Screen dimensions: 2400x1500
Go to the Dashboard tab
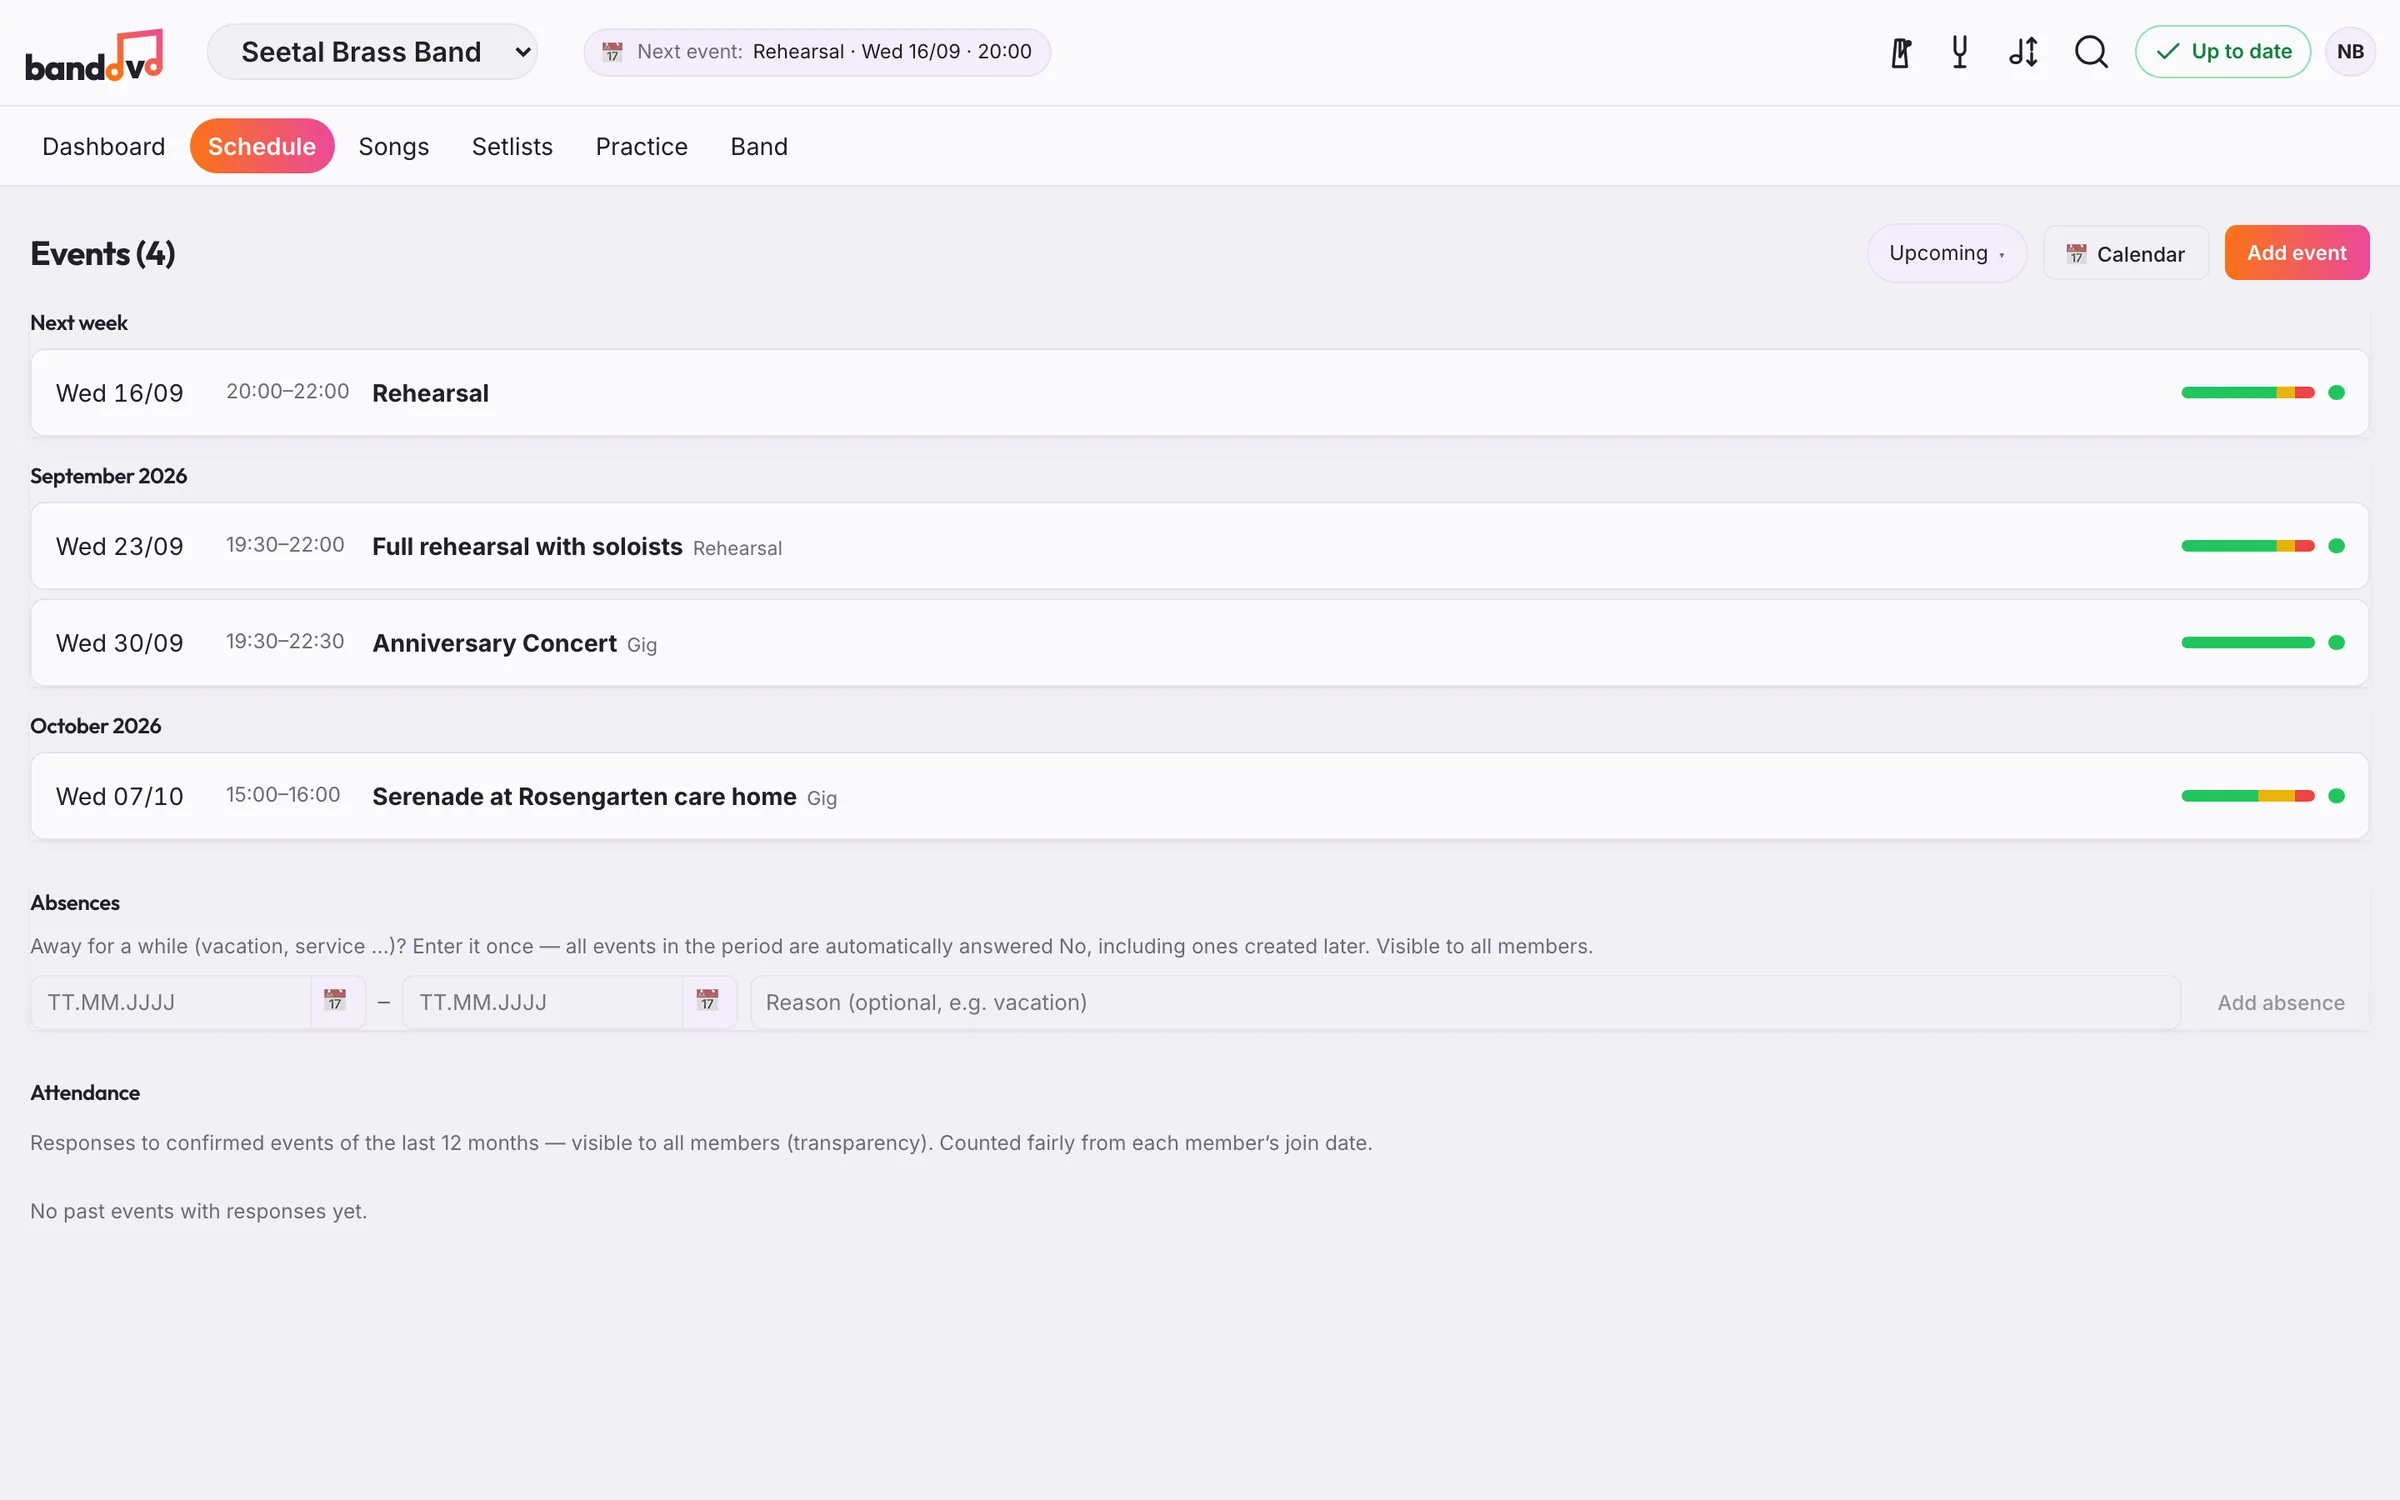pos(104,146)
